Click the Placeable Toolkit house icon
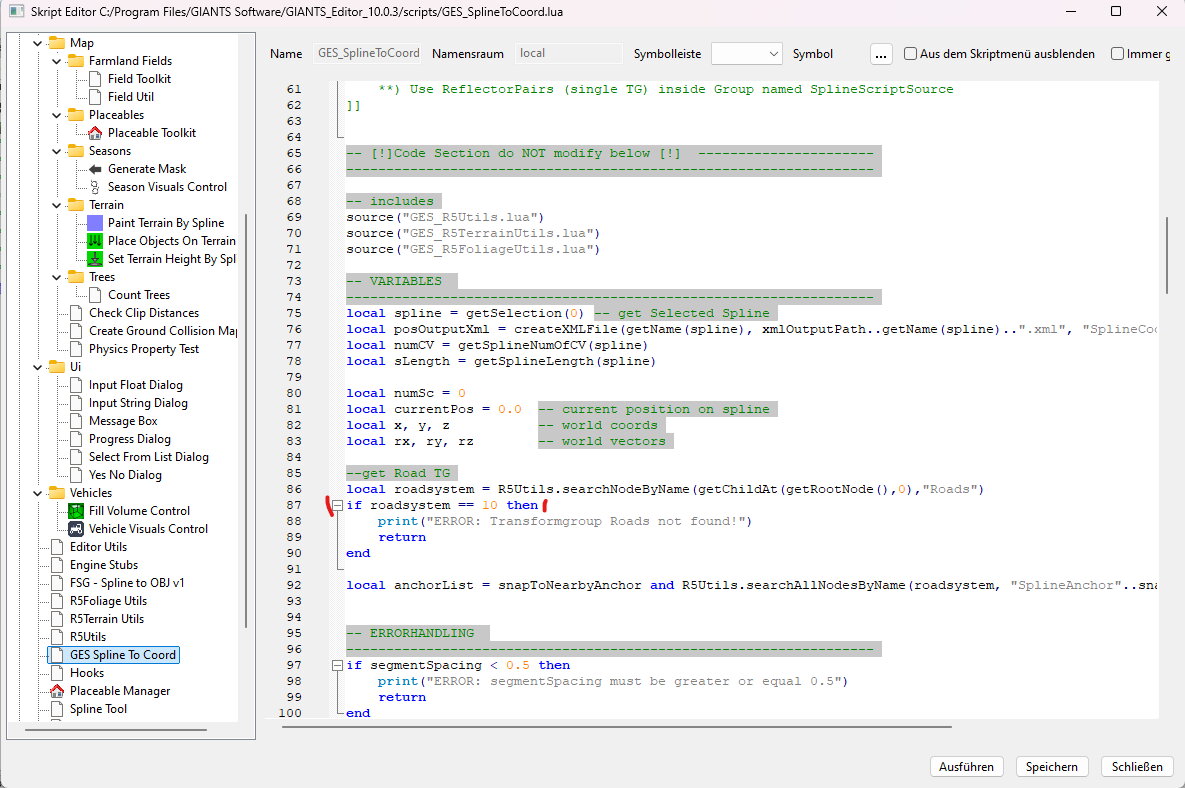This screenshot has width=1185, height=788. (95, 133)
